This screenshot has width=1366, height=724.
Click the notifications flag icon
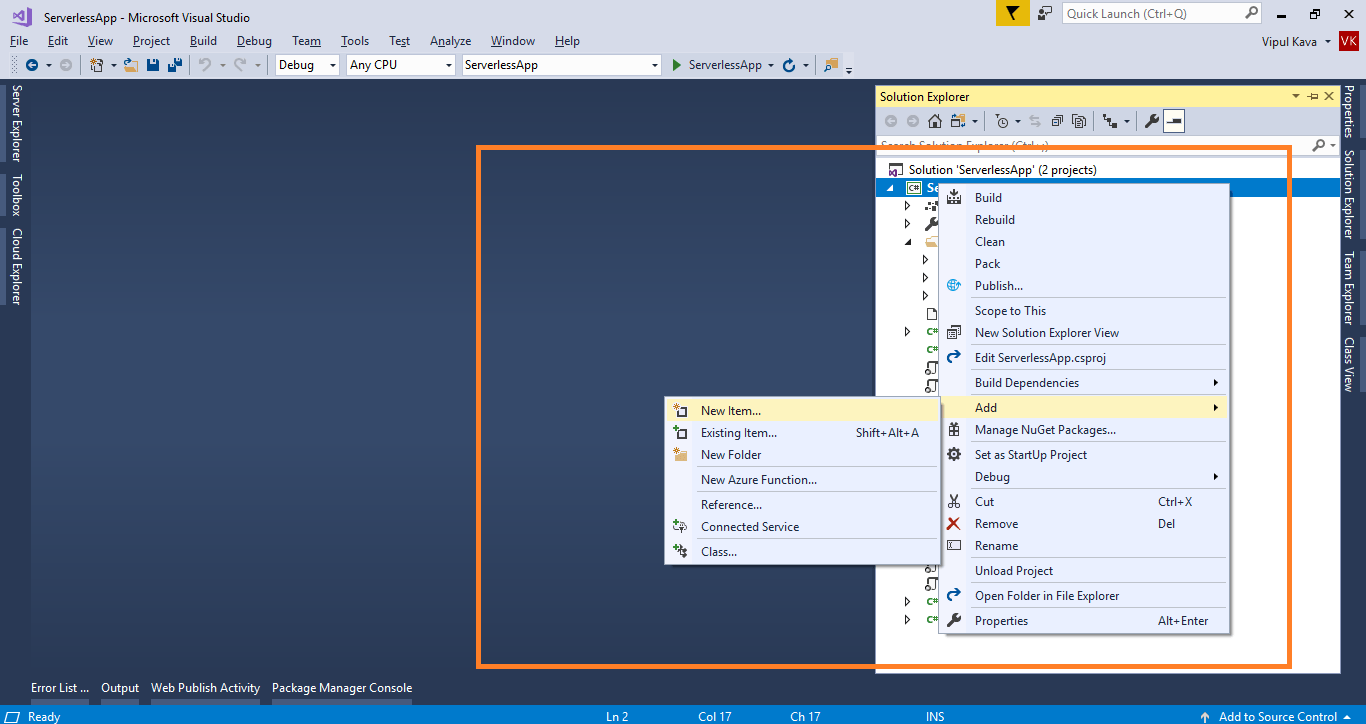click(x=1012, y=13)
